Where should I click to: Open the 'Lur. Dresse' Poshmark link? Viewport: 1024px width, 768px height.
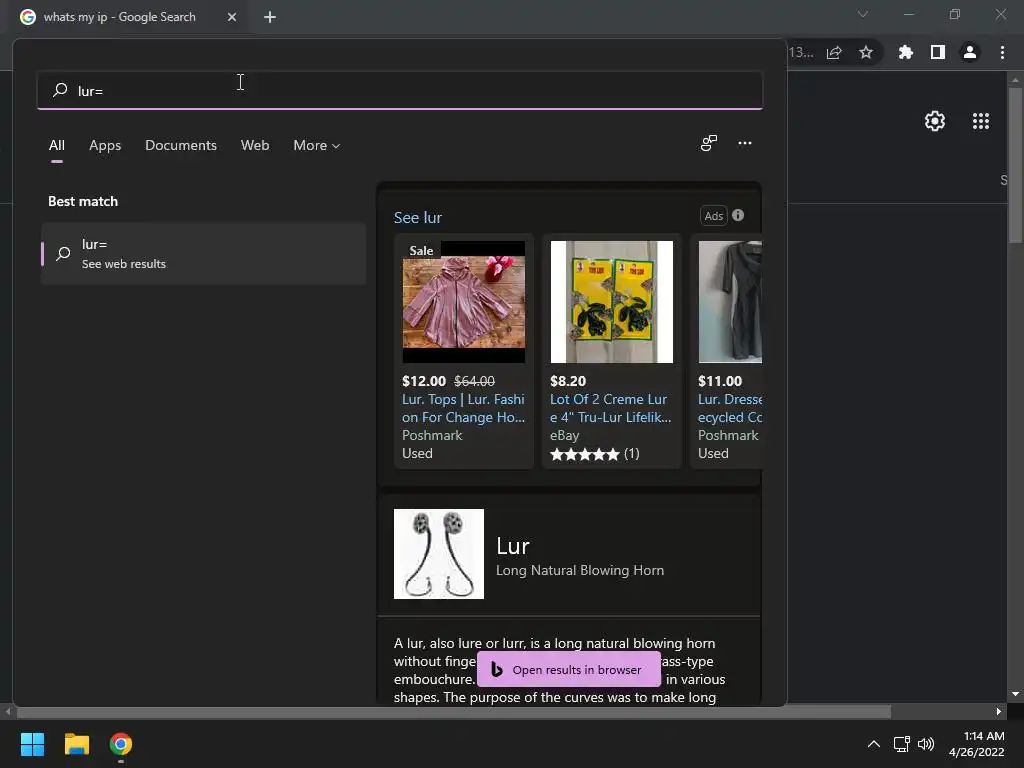(729, 408)
